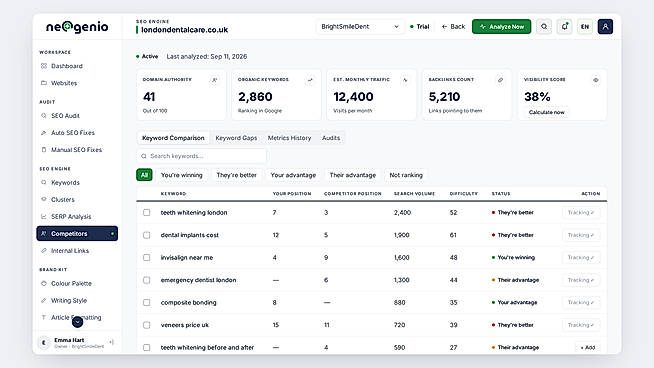Filter by They're better
Image resolution: width=654 pixels, height=368 pixels.
[x=236, y=175]
